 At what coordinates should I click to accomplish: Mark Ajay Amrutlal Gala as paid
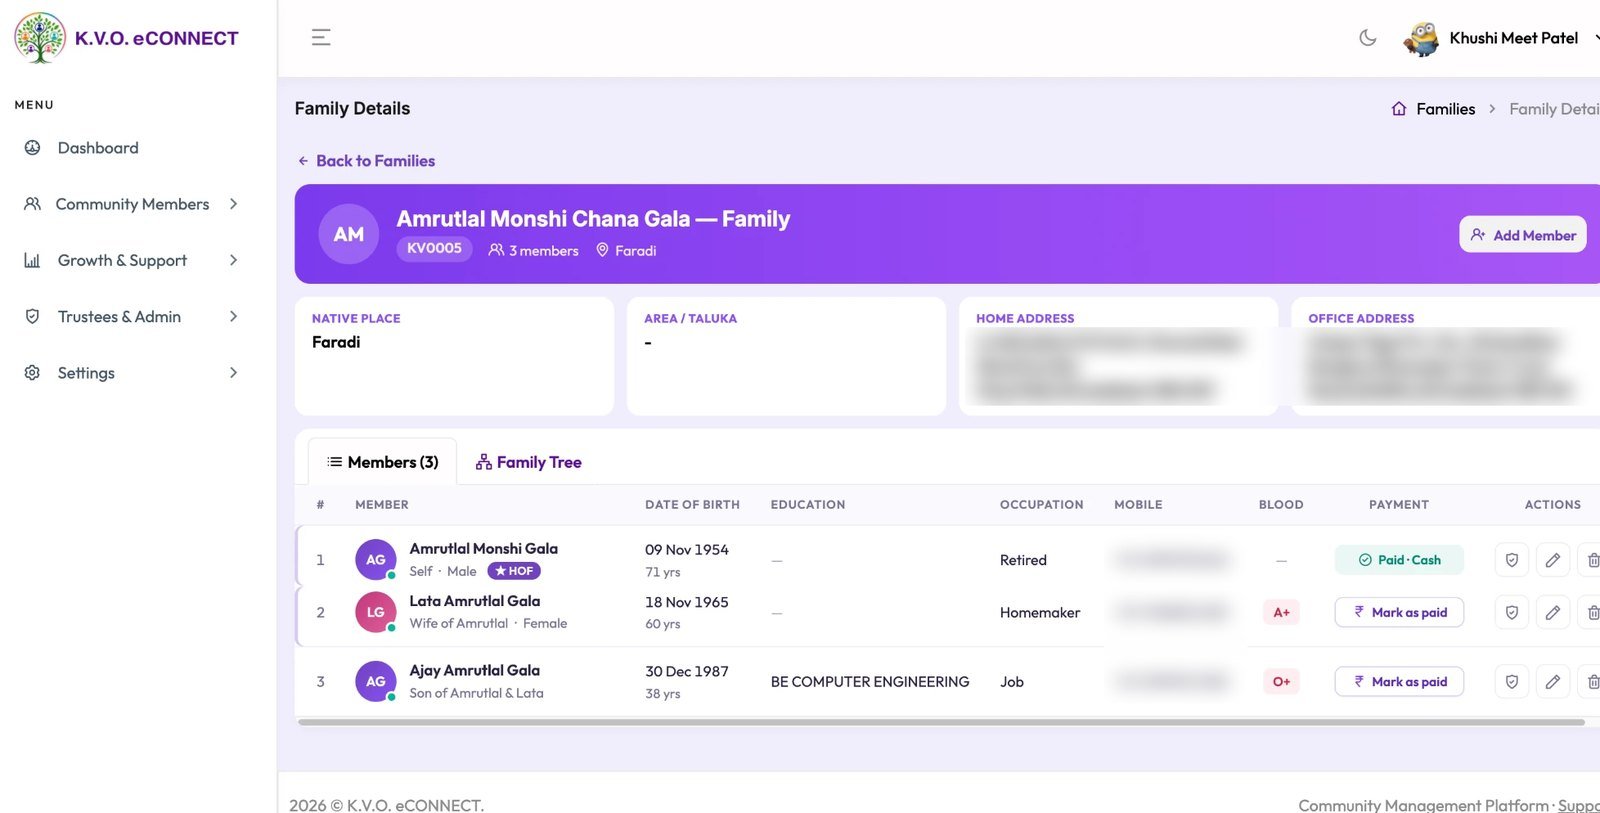(1399, 682)
